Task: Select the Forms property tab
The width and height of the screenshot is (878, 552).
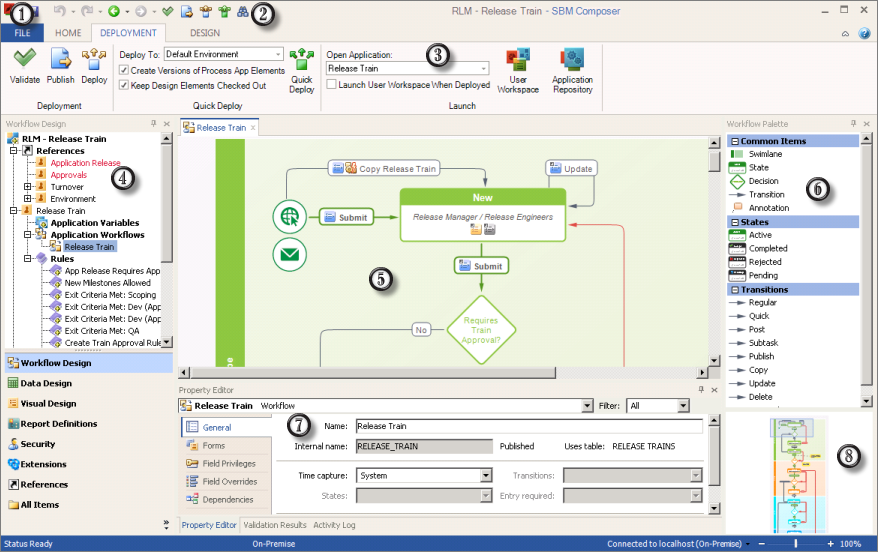Action: (x=213, y=446)
